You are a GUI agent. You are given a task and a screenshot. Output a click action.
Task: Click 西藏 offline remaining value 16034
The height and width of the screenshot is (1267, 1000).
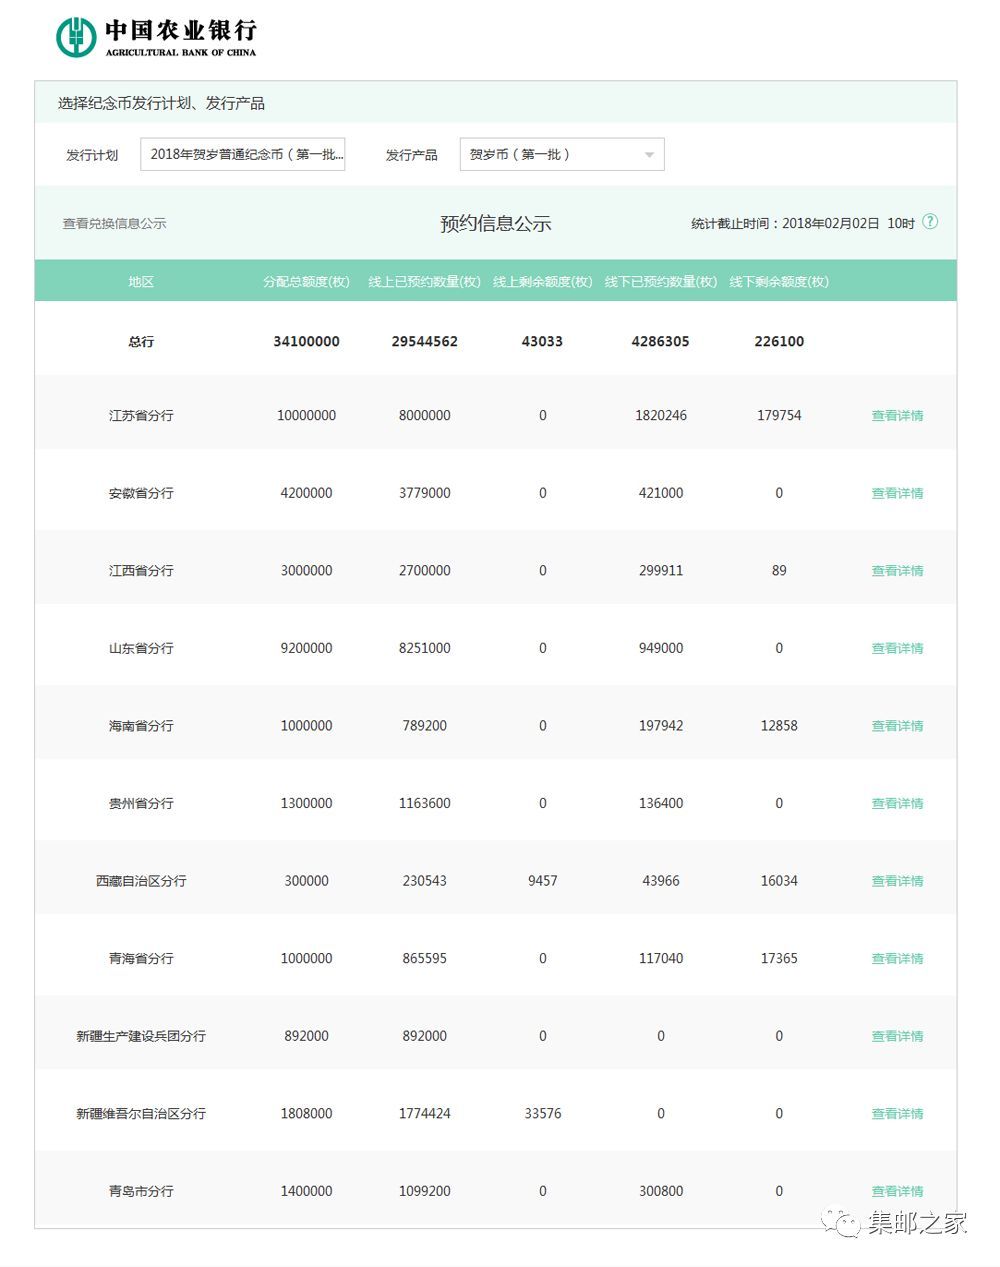779,881
